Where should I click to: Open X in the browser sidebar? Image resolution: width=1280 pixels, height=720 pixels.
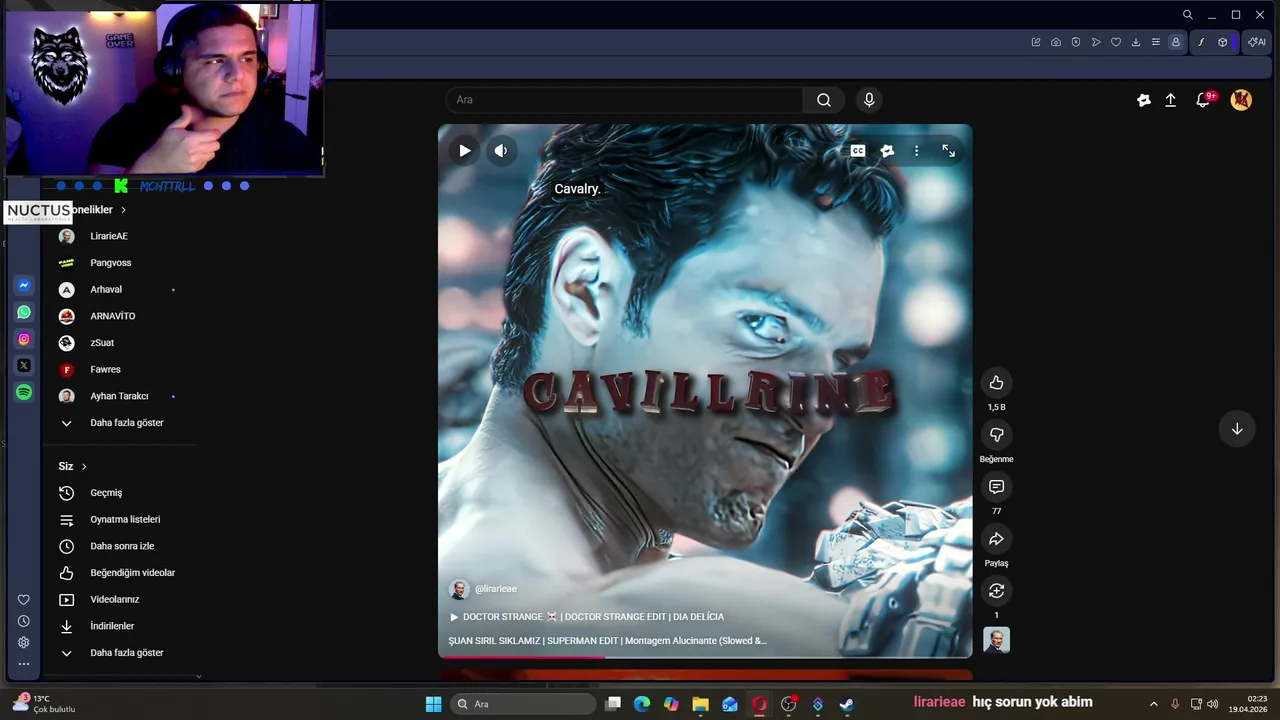tap(24, 366)
